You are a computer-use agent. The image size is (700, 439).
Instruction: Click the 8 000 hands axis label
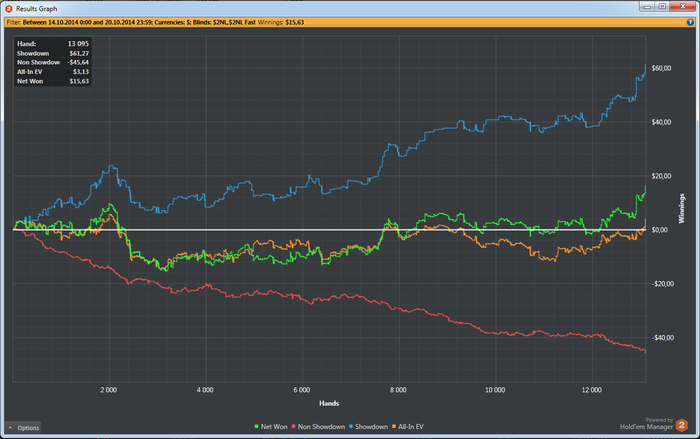click(x=398, y=390)
